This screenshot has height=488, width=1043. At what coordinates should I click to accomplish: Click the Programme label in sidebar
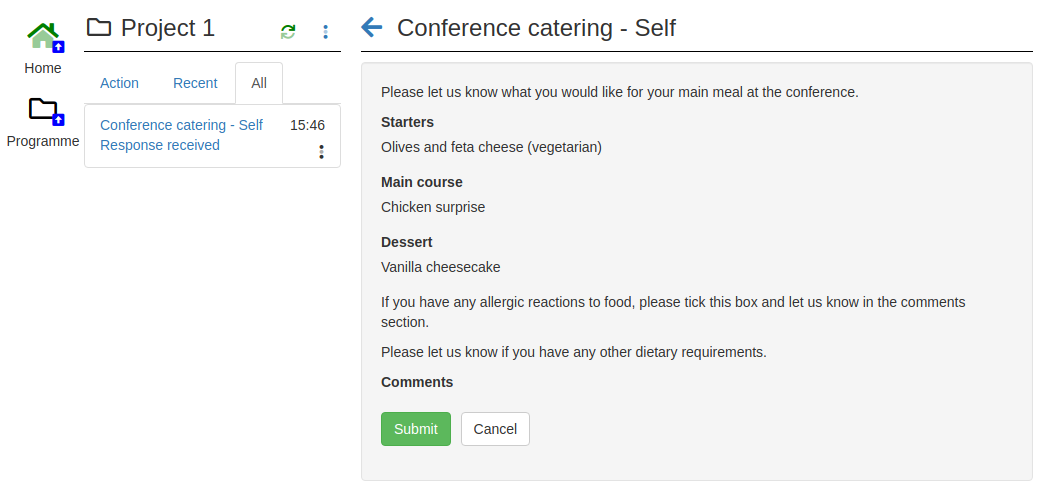coord(43,141)
